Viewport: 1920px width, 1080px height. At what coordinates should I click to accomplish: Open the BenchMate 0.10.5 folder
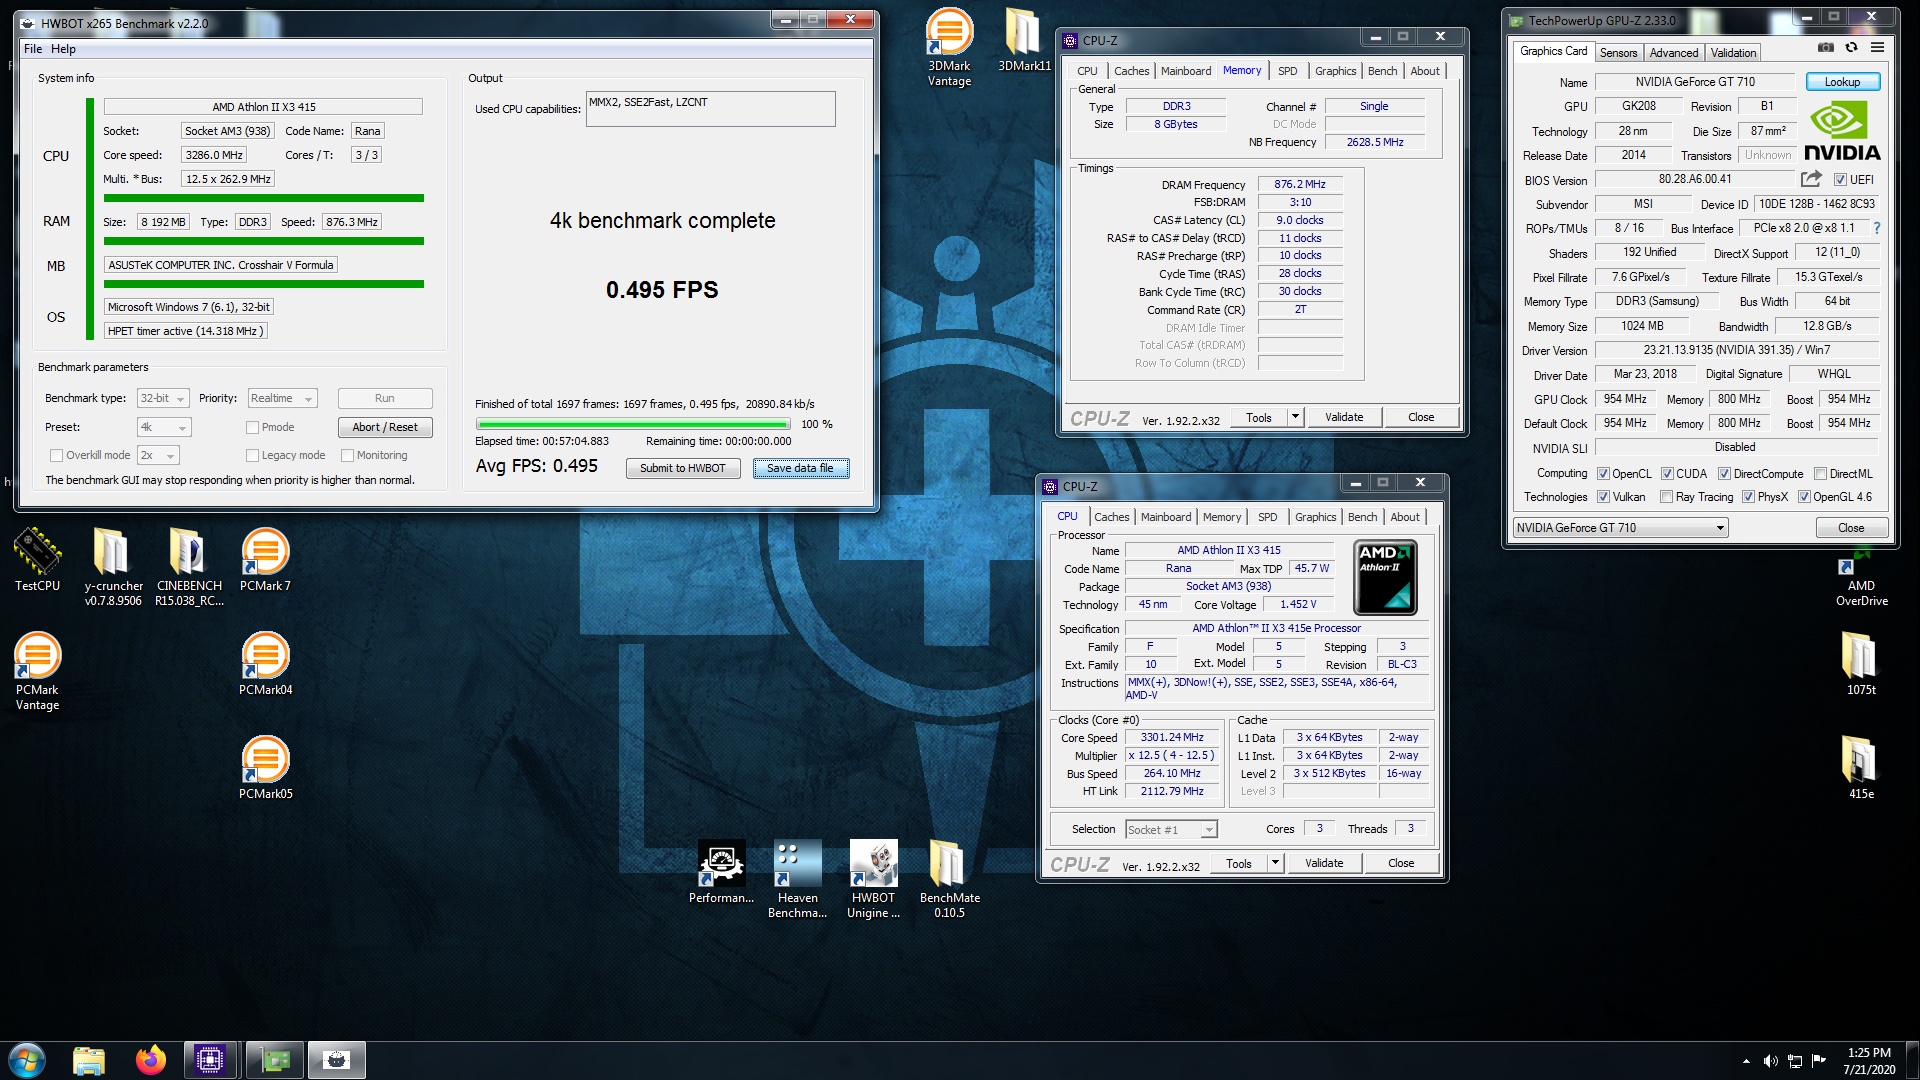point(949,878)
